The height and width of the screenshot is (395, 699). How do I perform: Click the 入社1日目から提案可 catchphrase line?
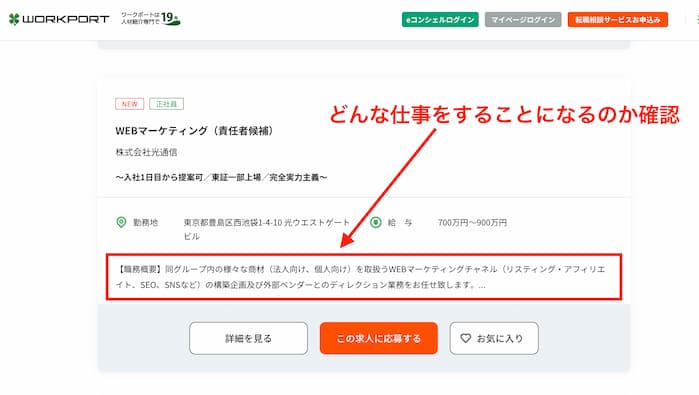click(x=221, y=177)
